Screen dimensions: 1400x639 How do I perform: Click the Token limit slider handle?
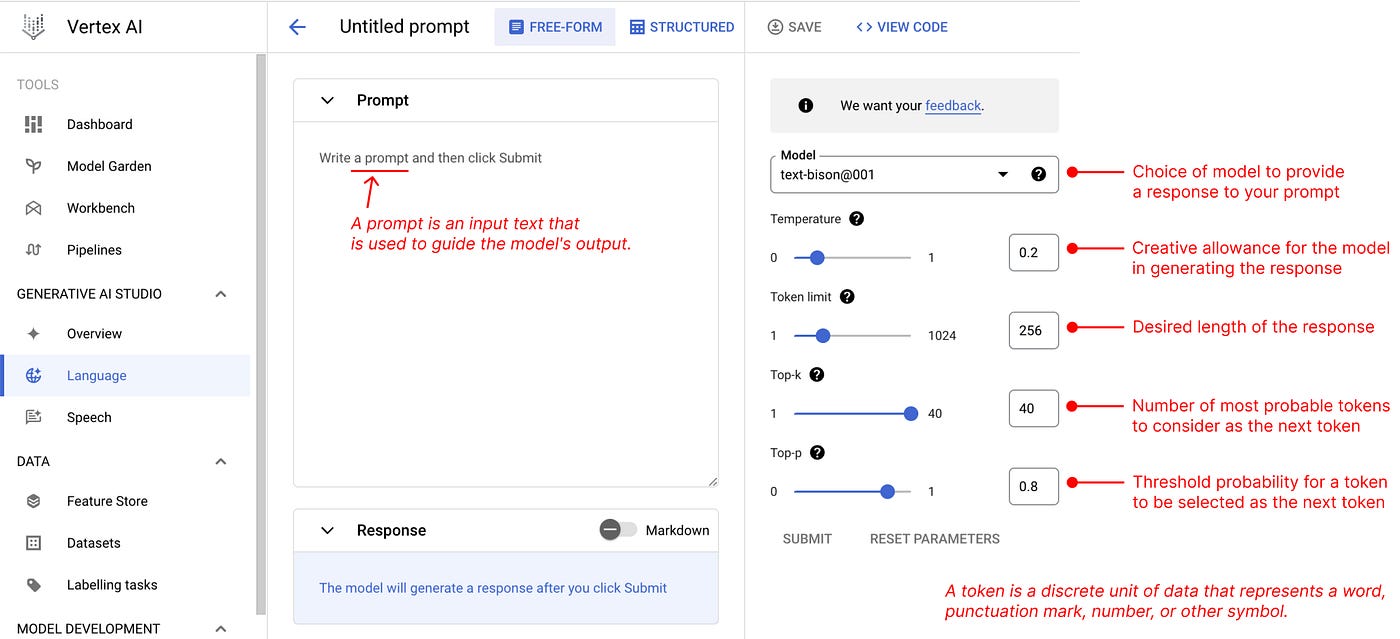(822, 336)
